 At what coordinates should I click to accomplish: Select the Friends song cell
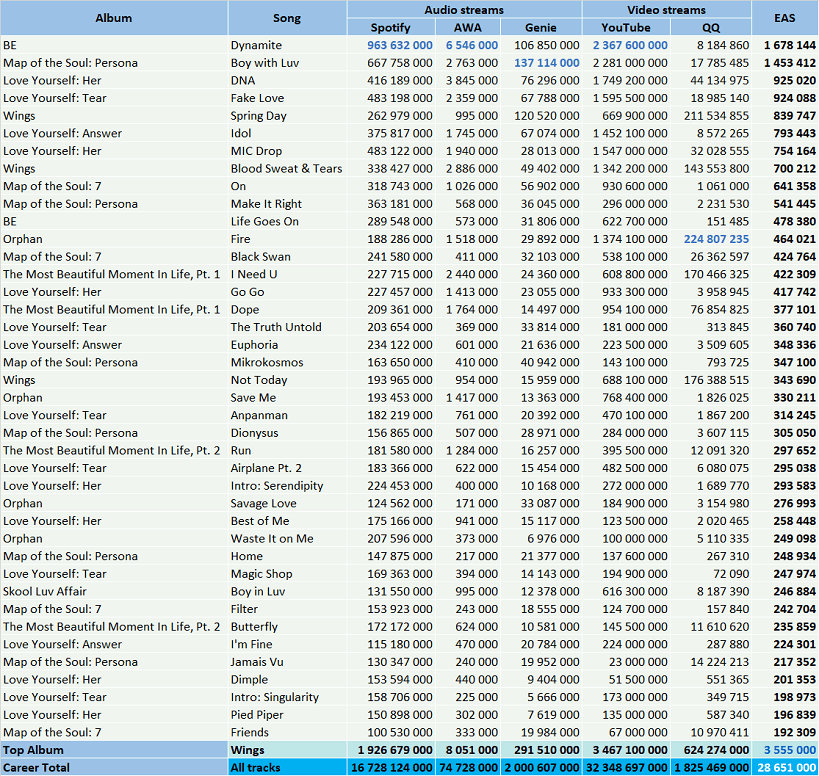[x=287, y=732]
